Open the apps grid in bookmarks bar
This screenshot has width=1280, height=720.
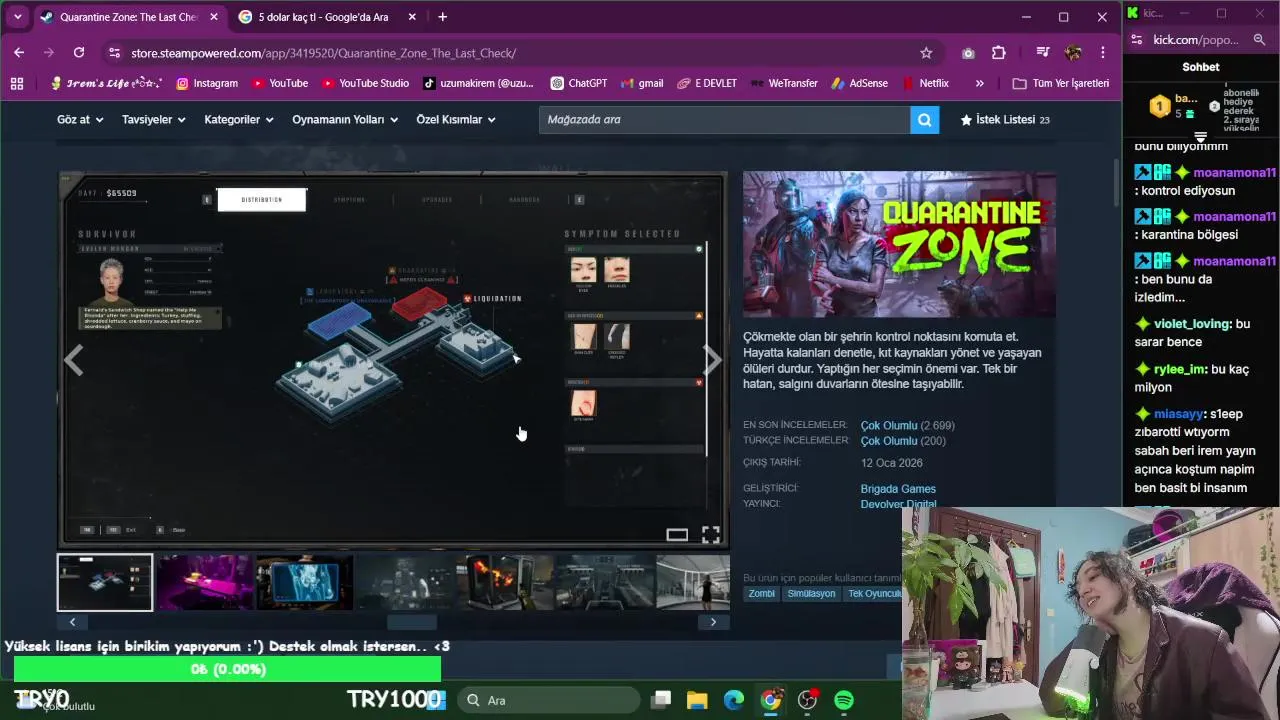[17, 83]
